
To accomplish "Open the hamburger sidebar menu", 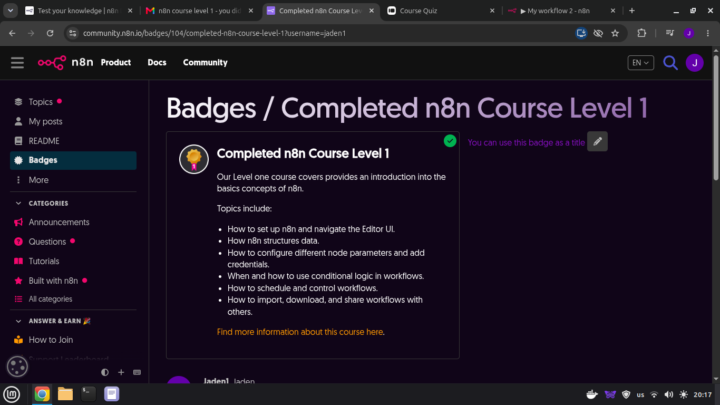I will tap(17, 62).
